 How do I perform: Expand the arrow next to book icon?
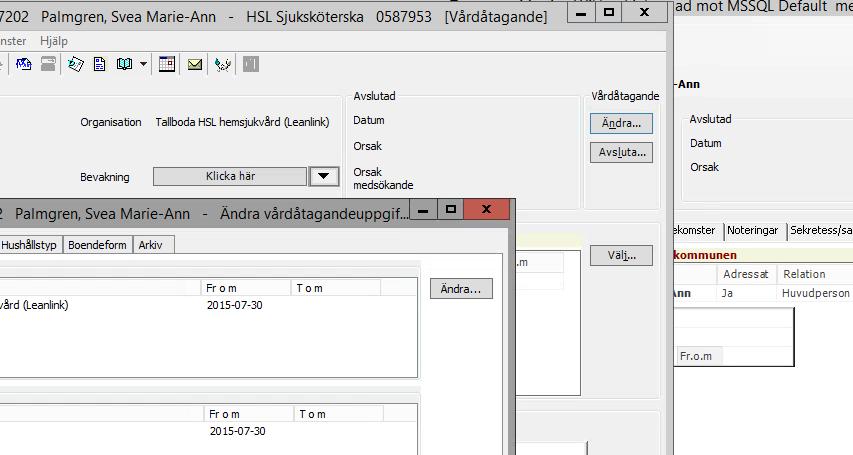(x=143, y=64)
